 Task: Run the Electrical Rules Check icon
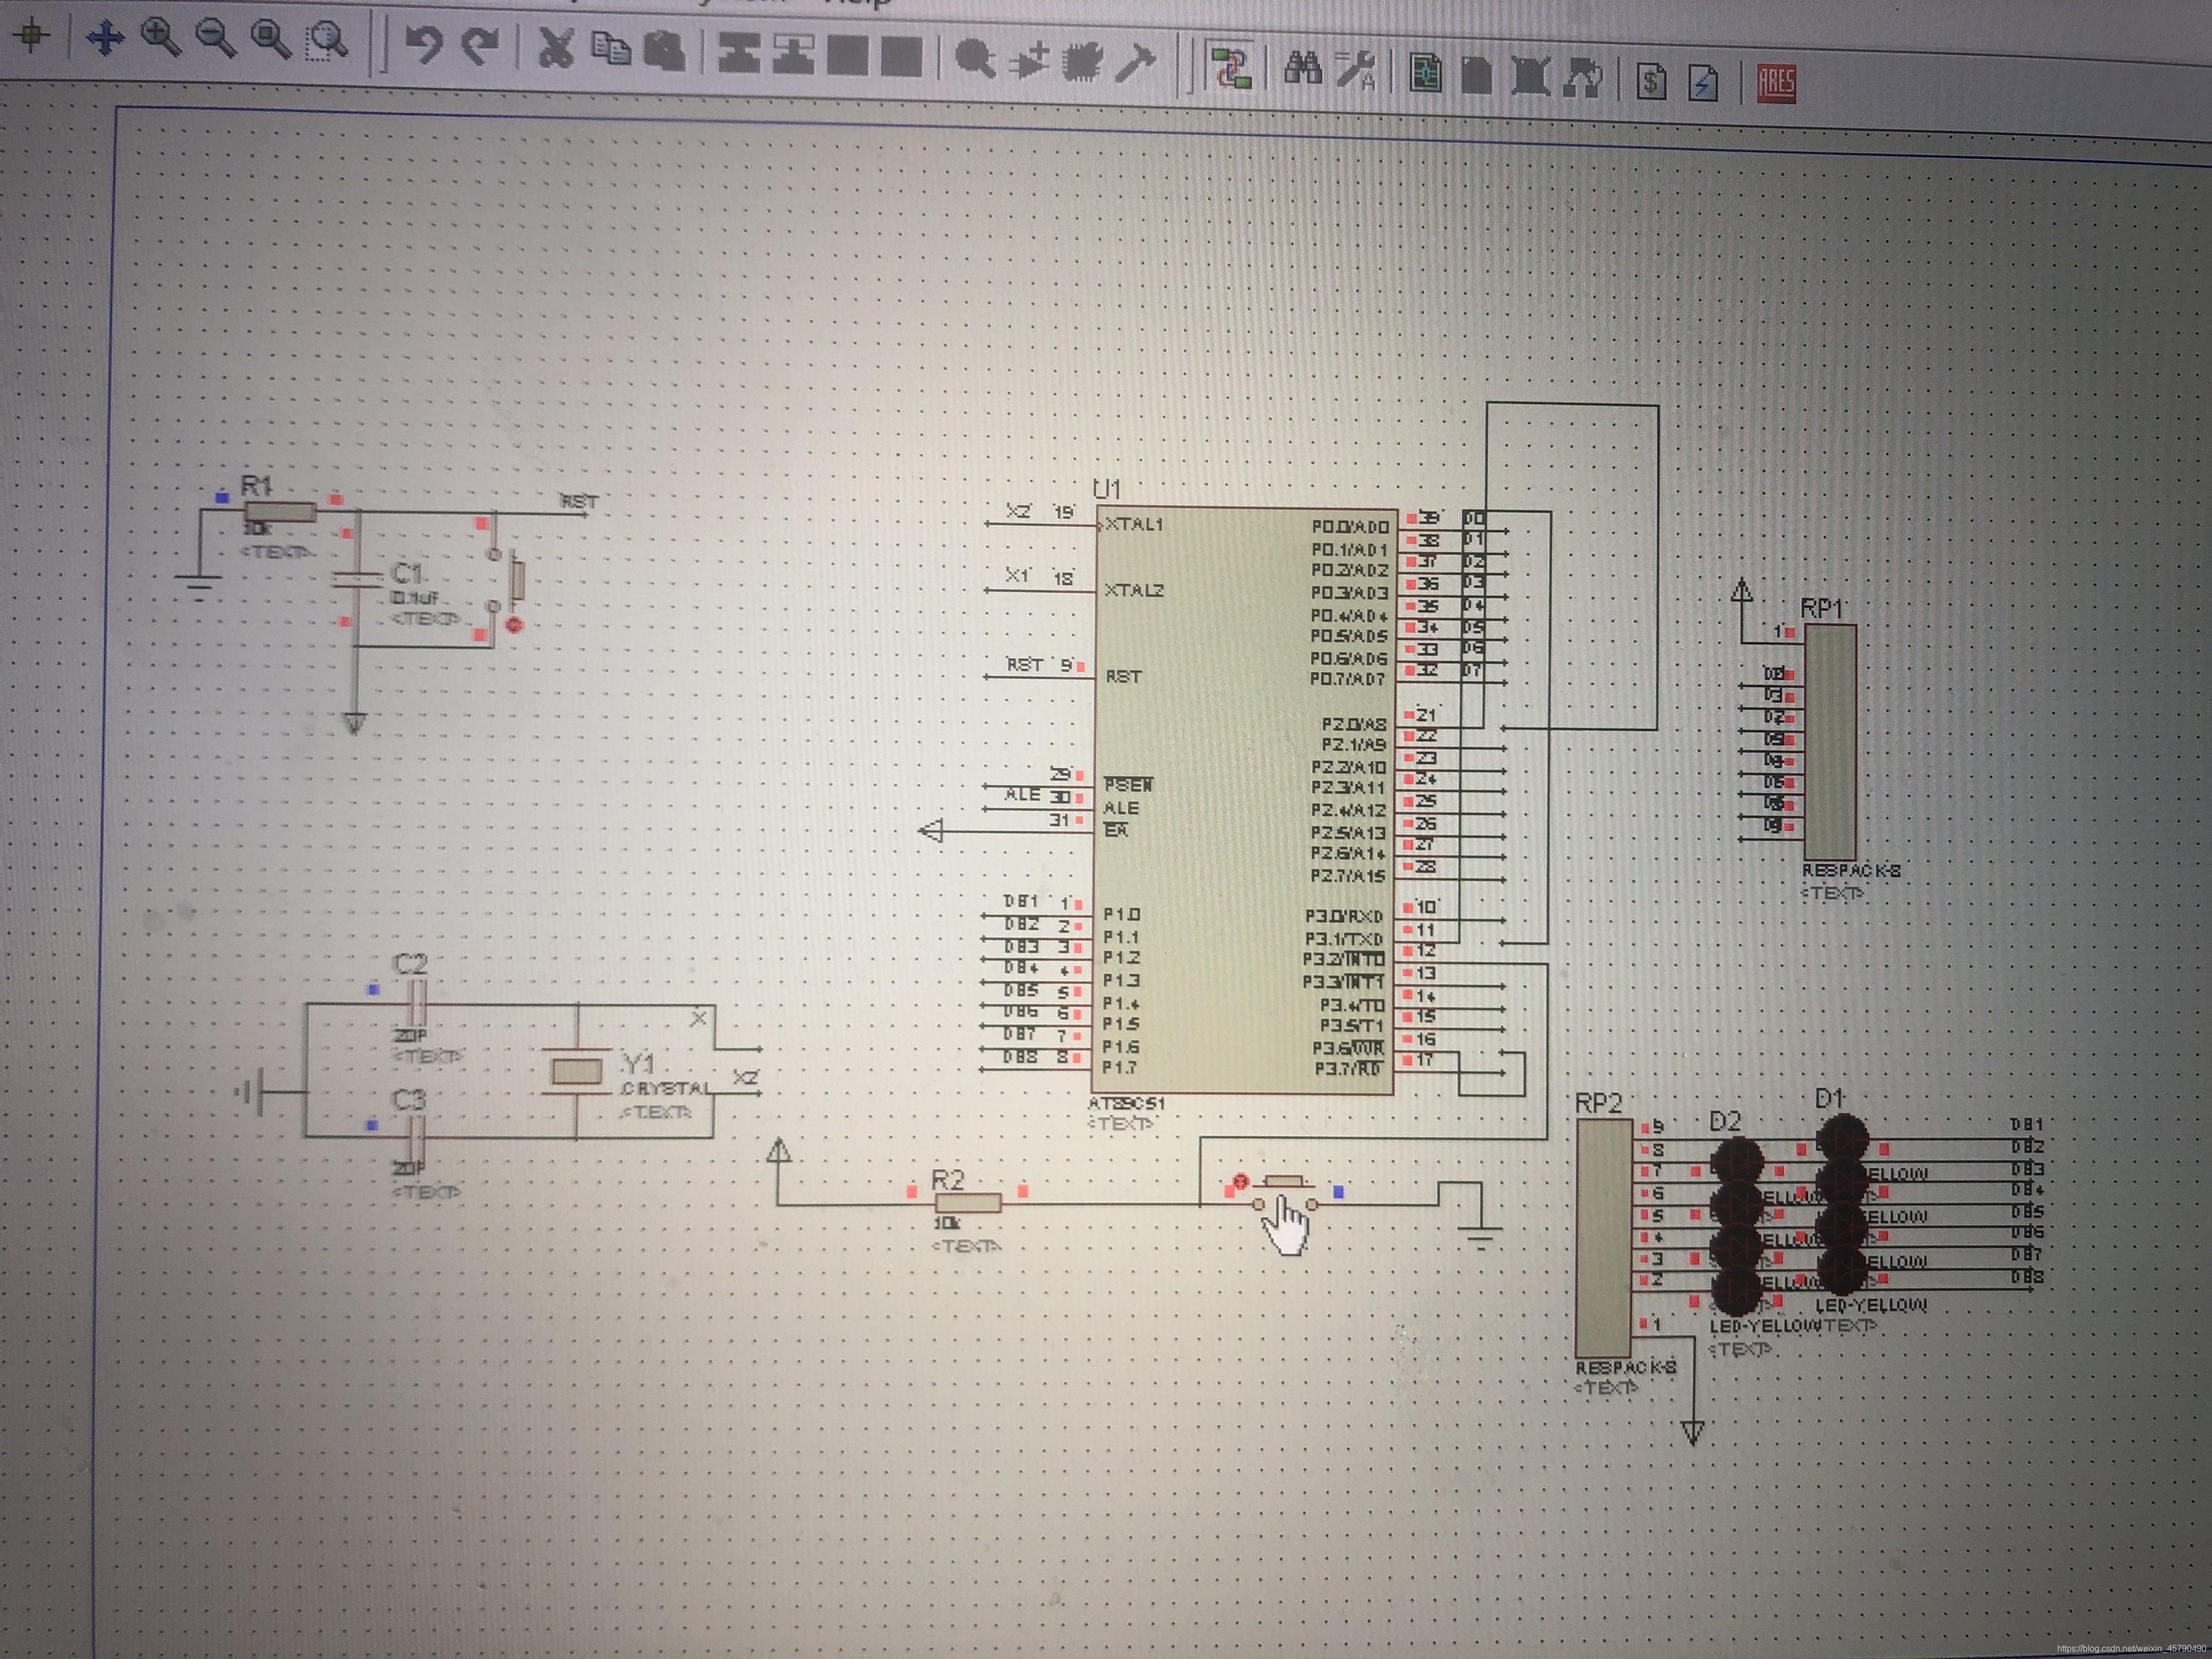(x=1703, y=82)
